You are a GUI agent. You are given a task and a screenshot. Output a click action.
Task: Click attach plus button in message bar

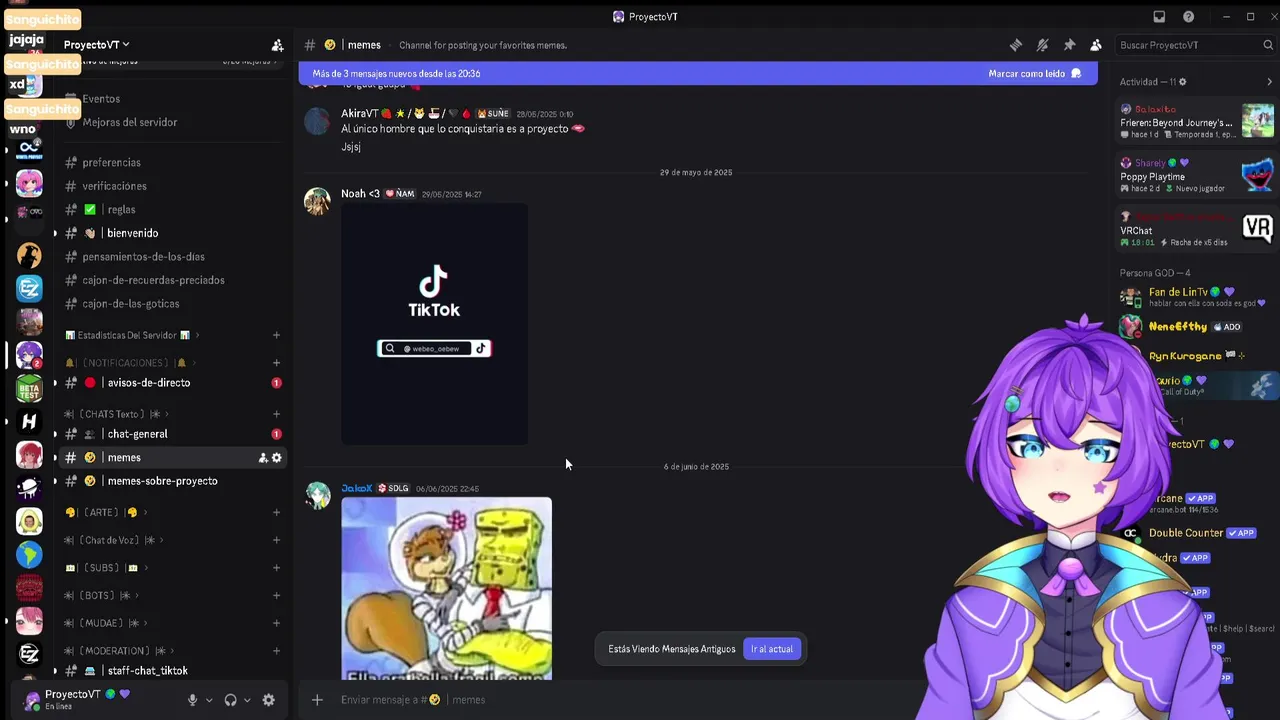pos(317,700)
